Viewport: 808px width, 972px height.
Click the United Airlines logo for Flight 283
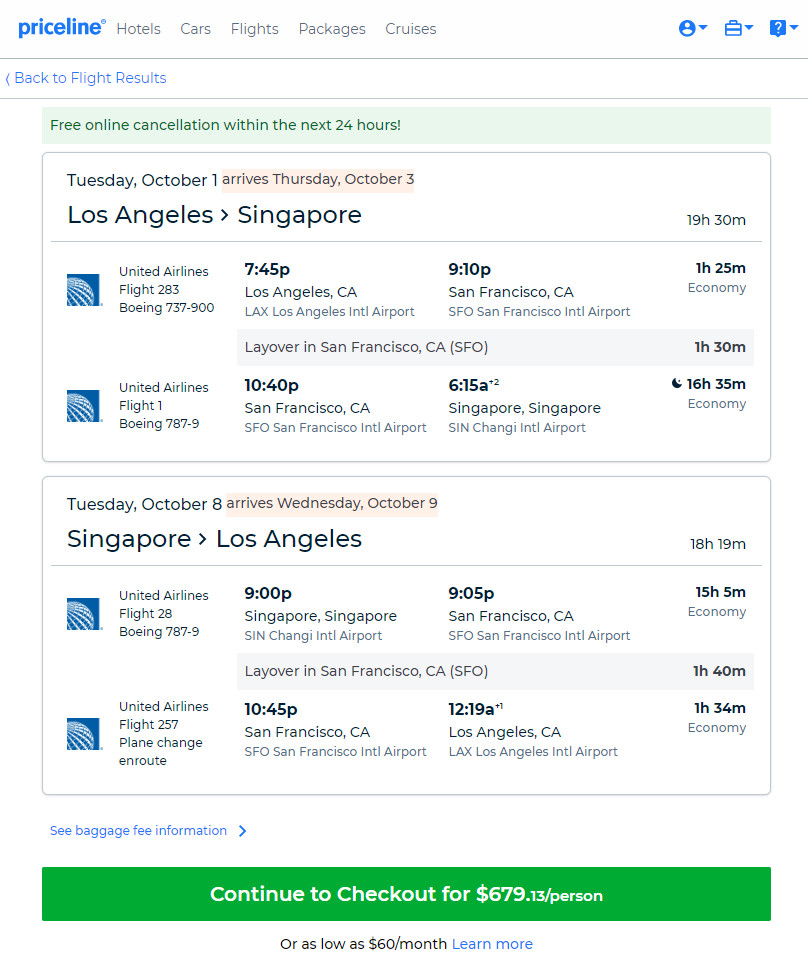83,289
